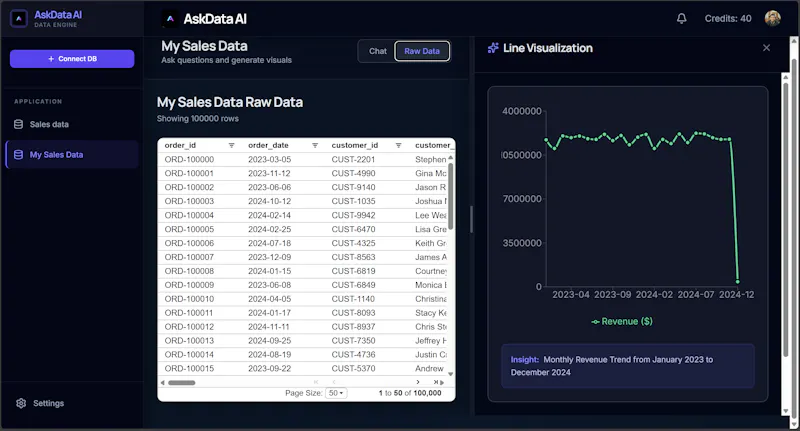Click the My Sales Data database icon
The image size is (800, 431).
(x=18, y=155)
